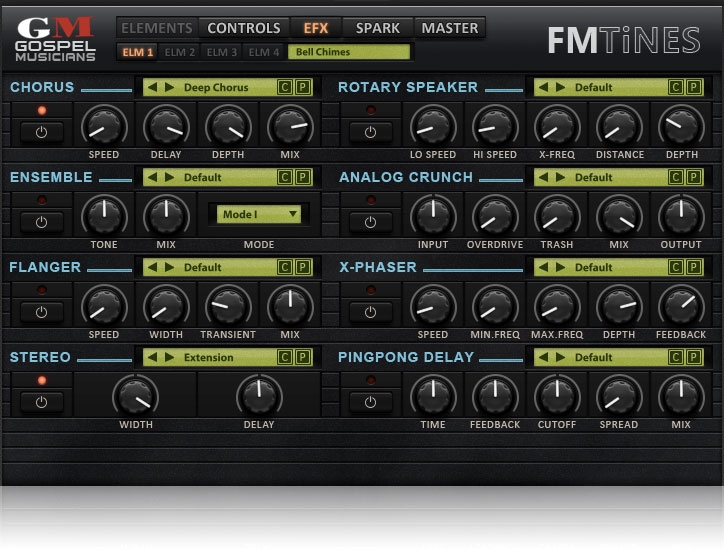
Task: Click the Pingpong Delay FEEDBACK knob
Action: click(x=495, y=396)
